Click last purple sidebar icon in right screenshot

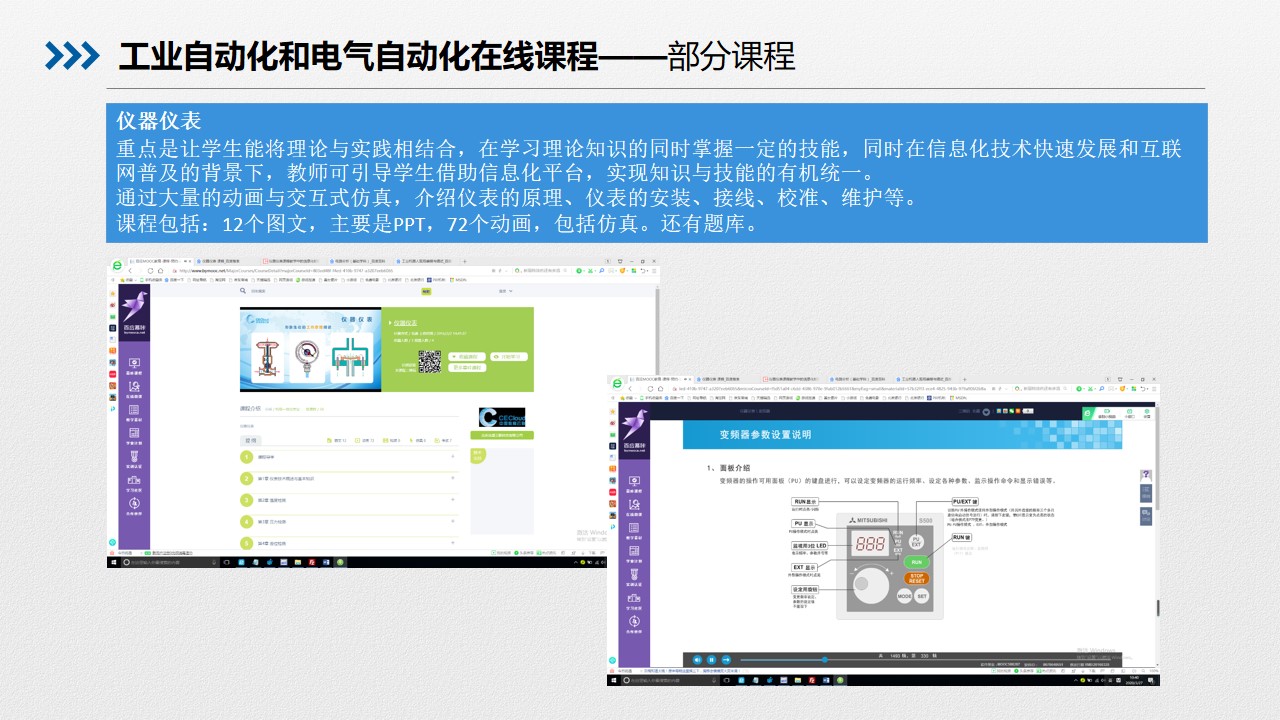pos(634,621)
